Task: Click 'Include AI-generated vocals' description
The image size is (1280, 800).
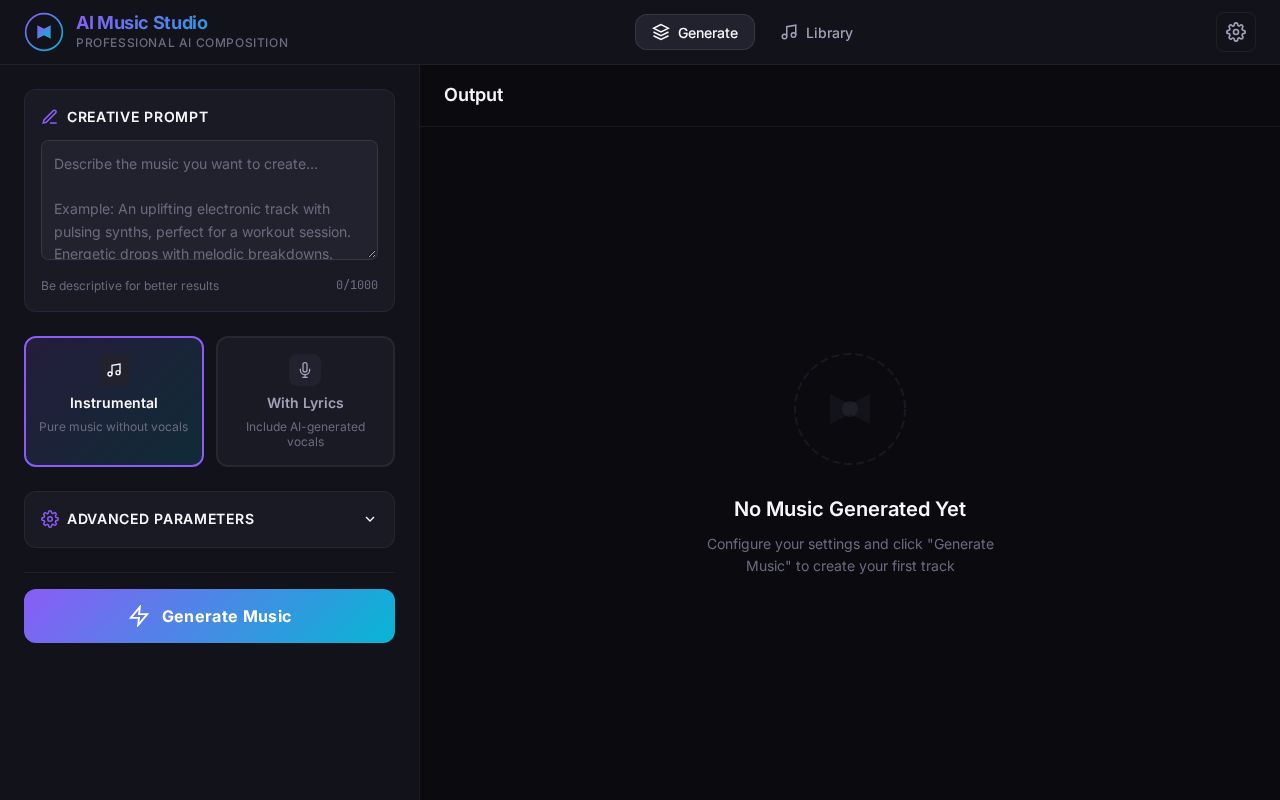Action: [x=305, y=434]
